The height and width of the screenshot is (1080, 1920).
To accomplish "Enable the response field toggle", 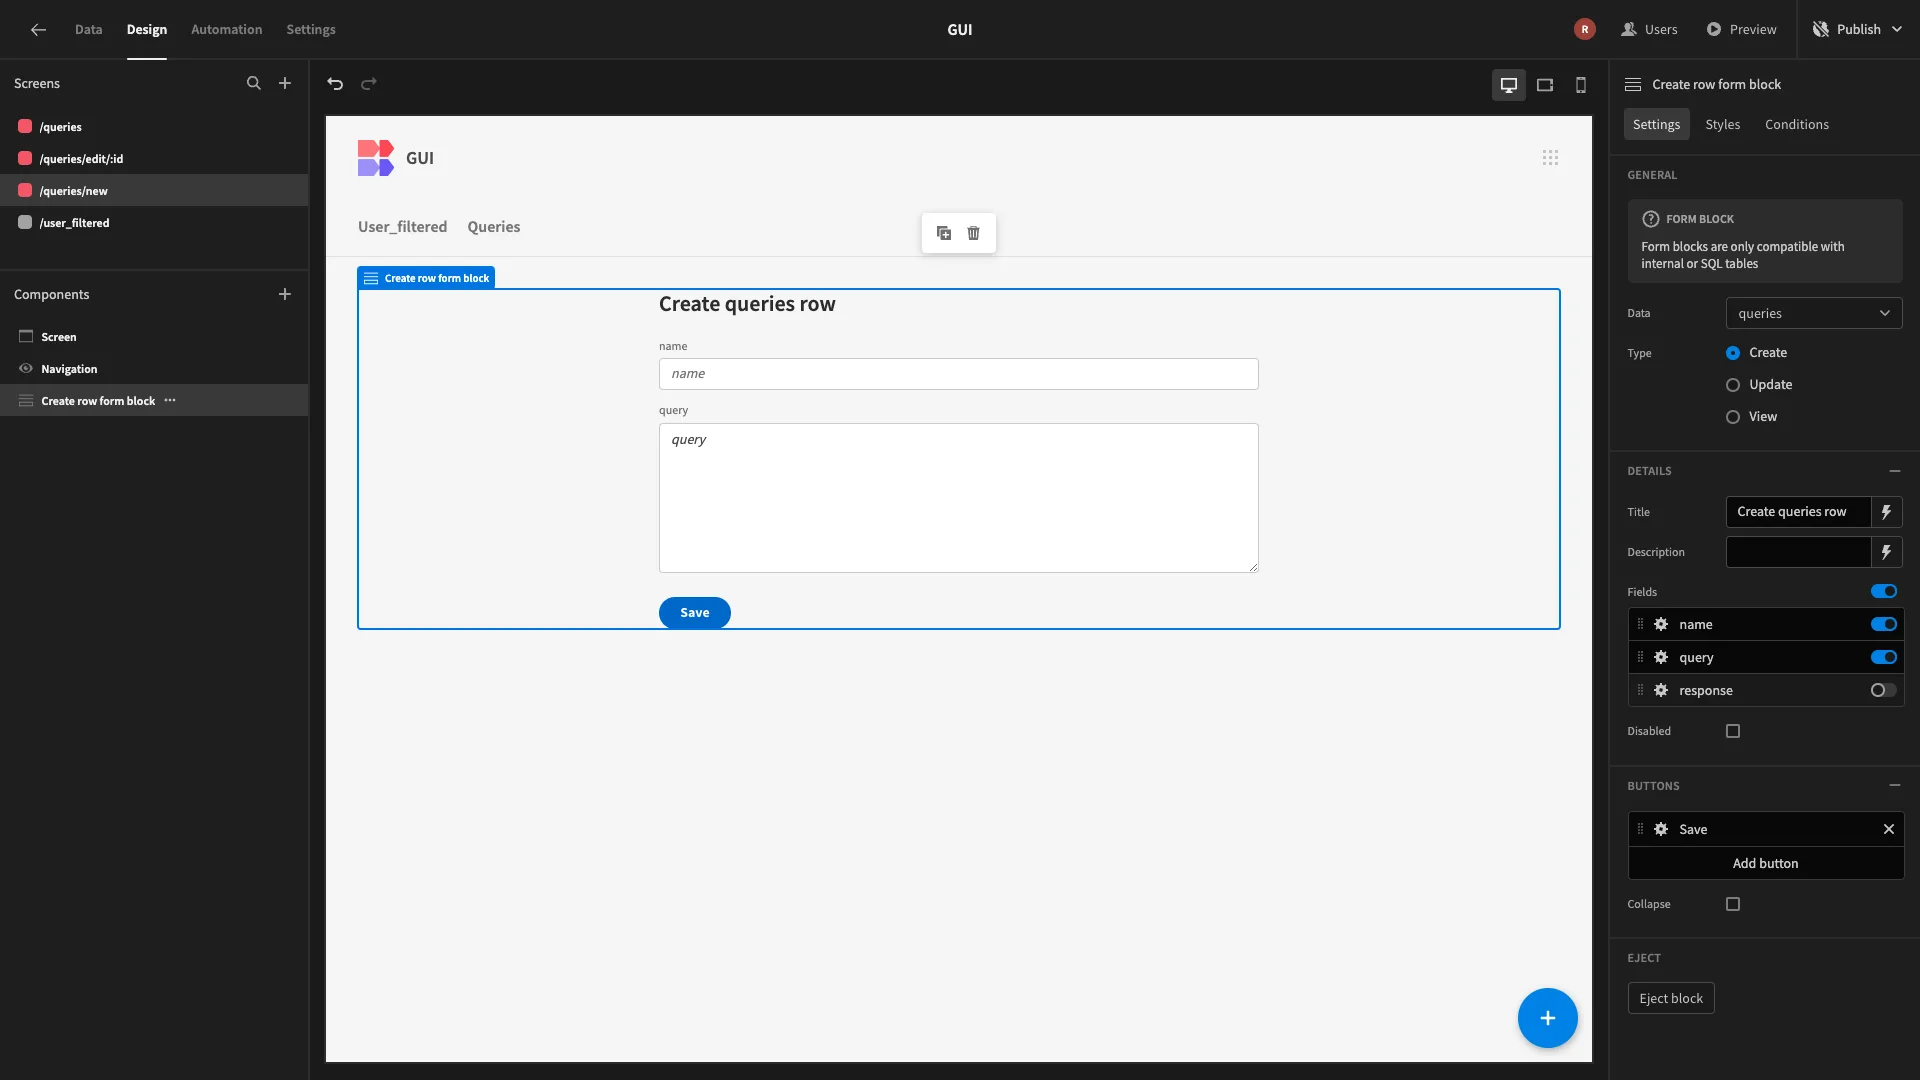I will tap(1883, 690).
